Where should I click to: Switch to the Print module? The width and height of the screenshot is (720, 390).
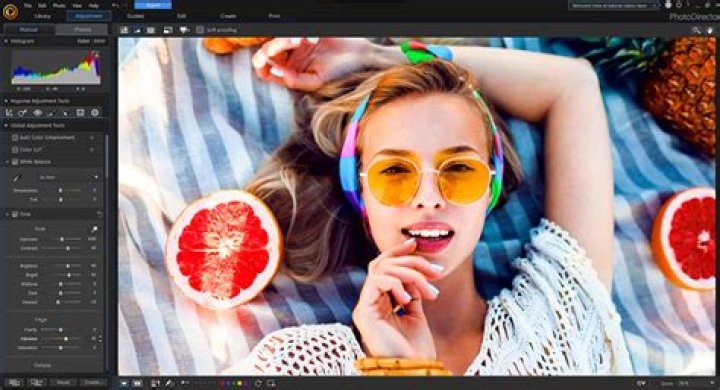pyautogui.click(x=274, y=16)
